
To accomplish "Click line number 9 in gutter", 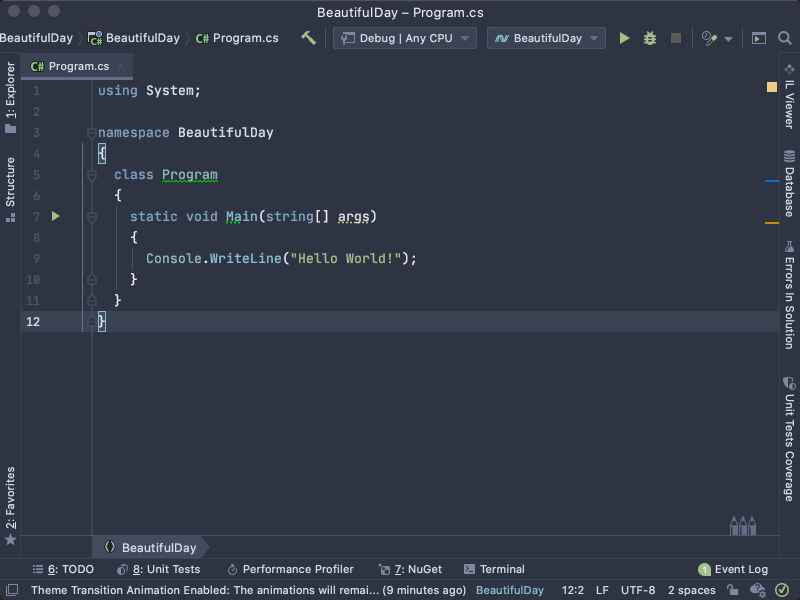I will pyautogui.click(x=36, y=259).
